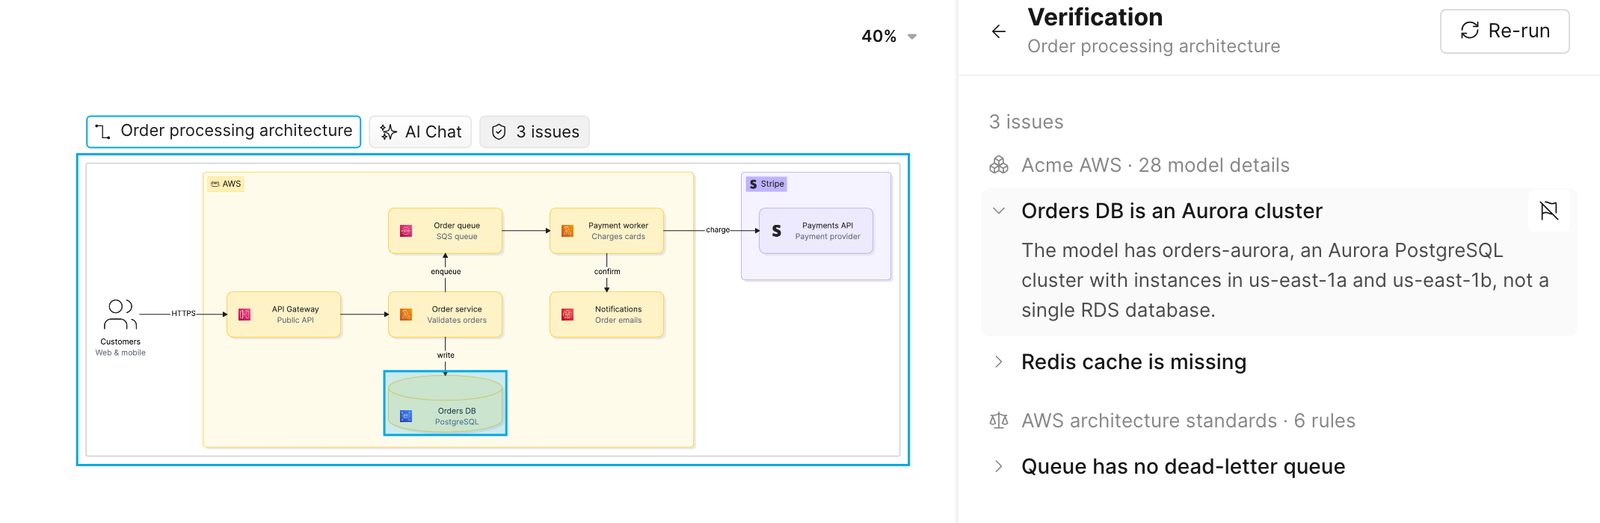Screen dimensions: 1600x523
Task: Click the AWS group label
Action: 225,184
